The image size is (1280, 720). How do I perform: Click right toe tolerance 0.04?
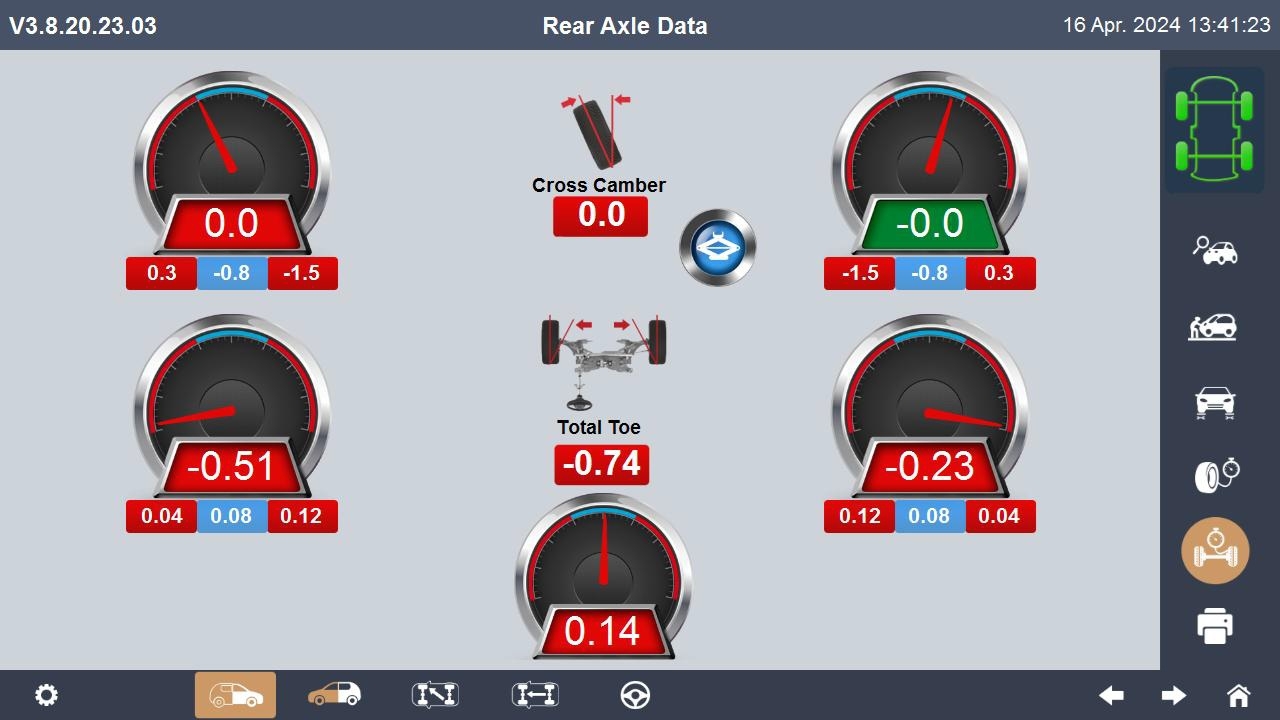[x=1000, y=516]
